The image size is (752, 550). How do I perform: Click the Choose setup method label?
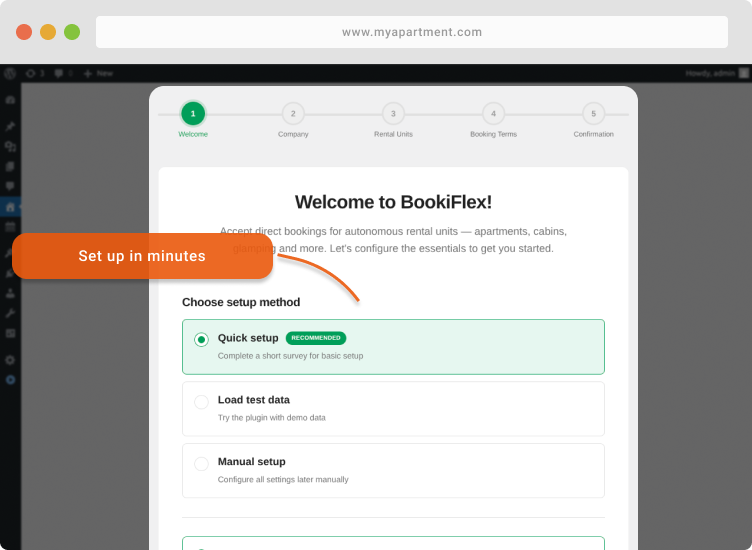click(x=241, y=302)
